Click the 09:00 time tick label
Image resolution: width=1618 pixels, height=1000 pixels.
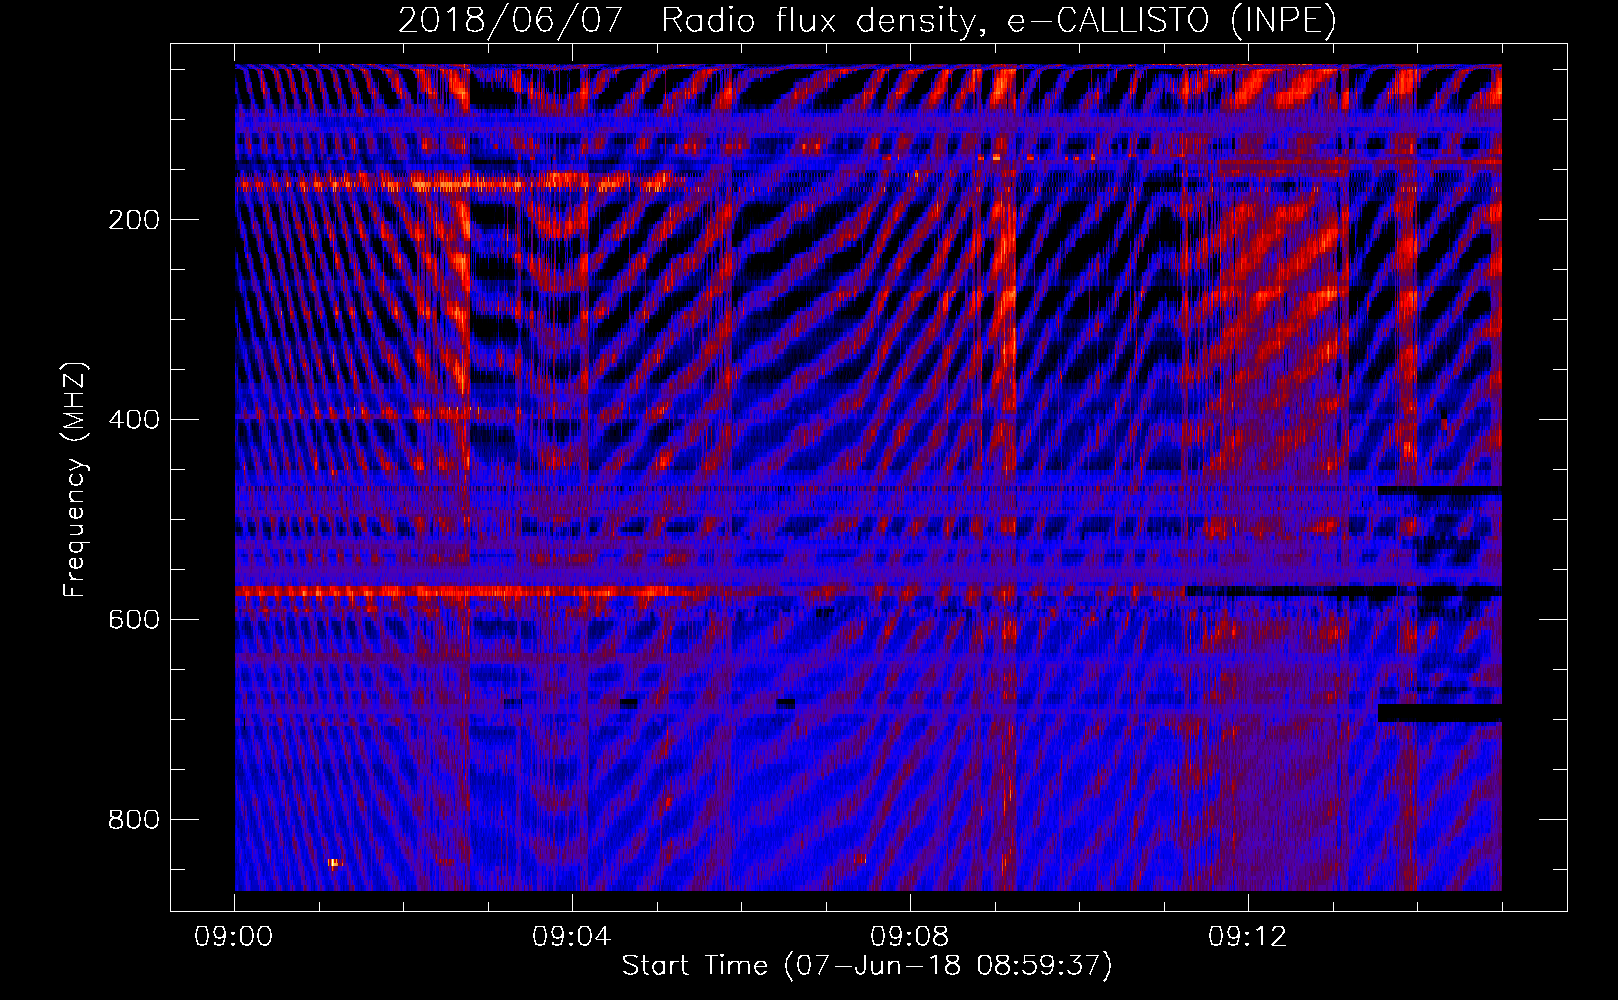click(x=234, y=937)
